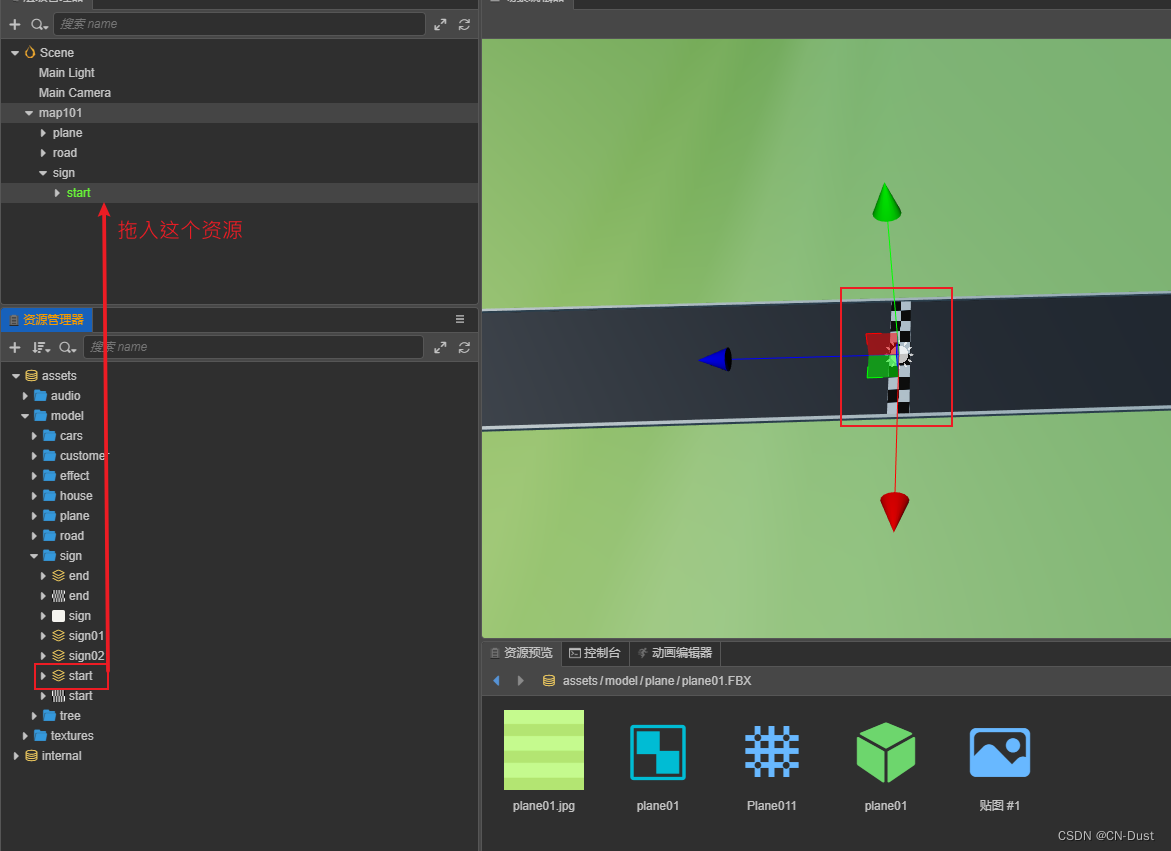Collapse the model folder

point(25,416)
